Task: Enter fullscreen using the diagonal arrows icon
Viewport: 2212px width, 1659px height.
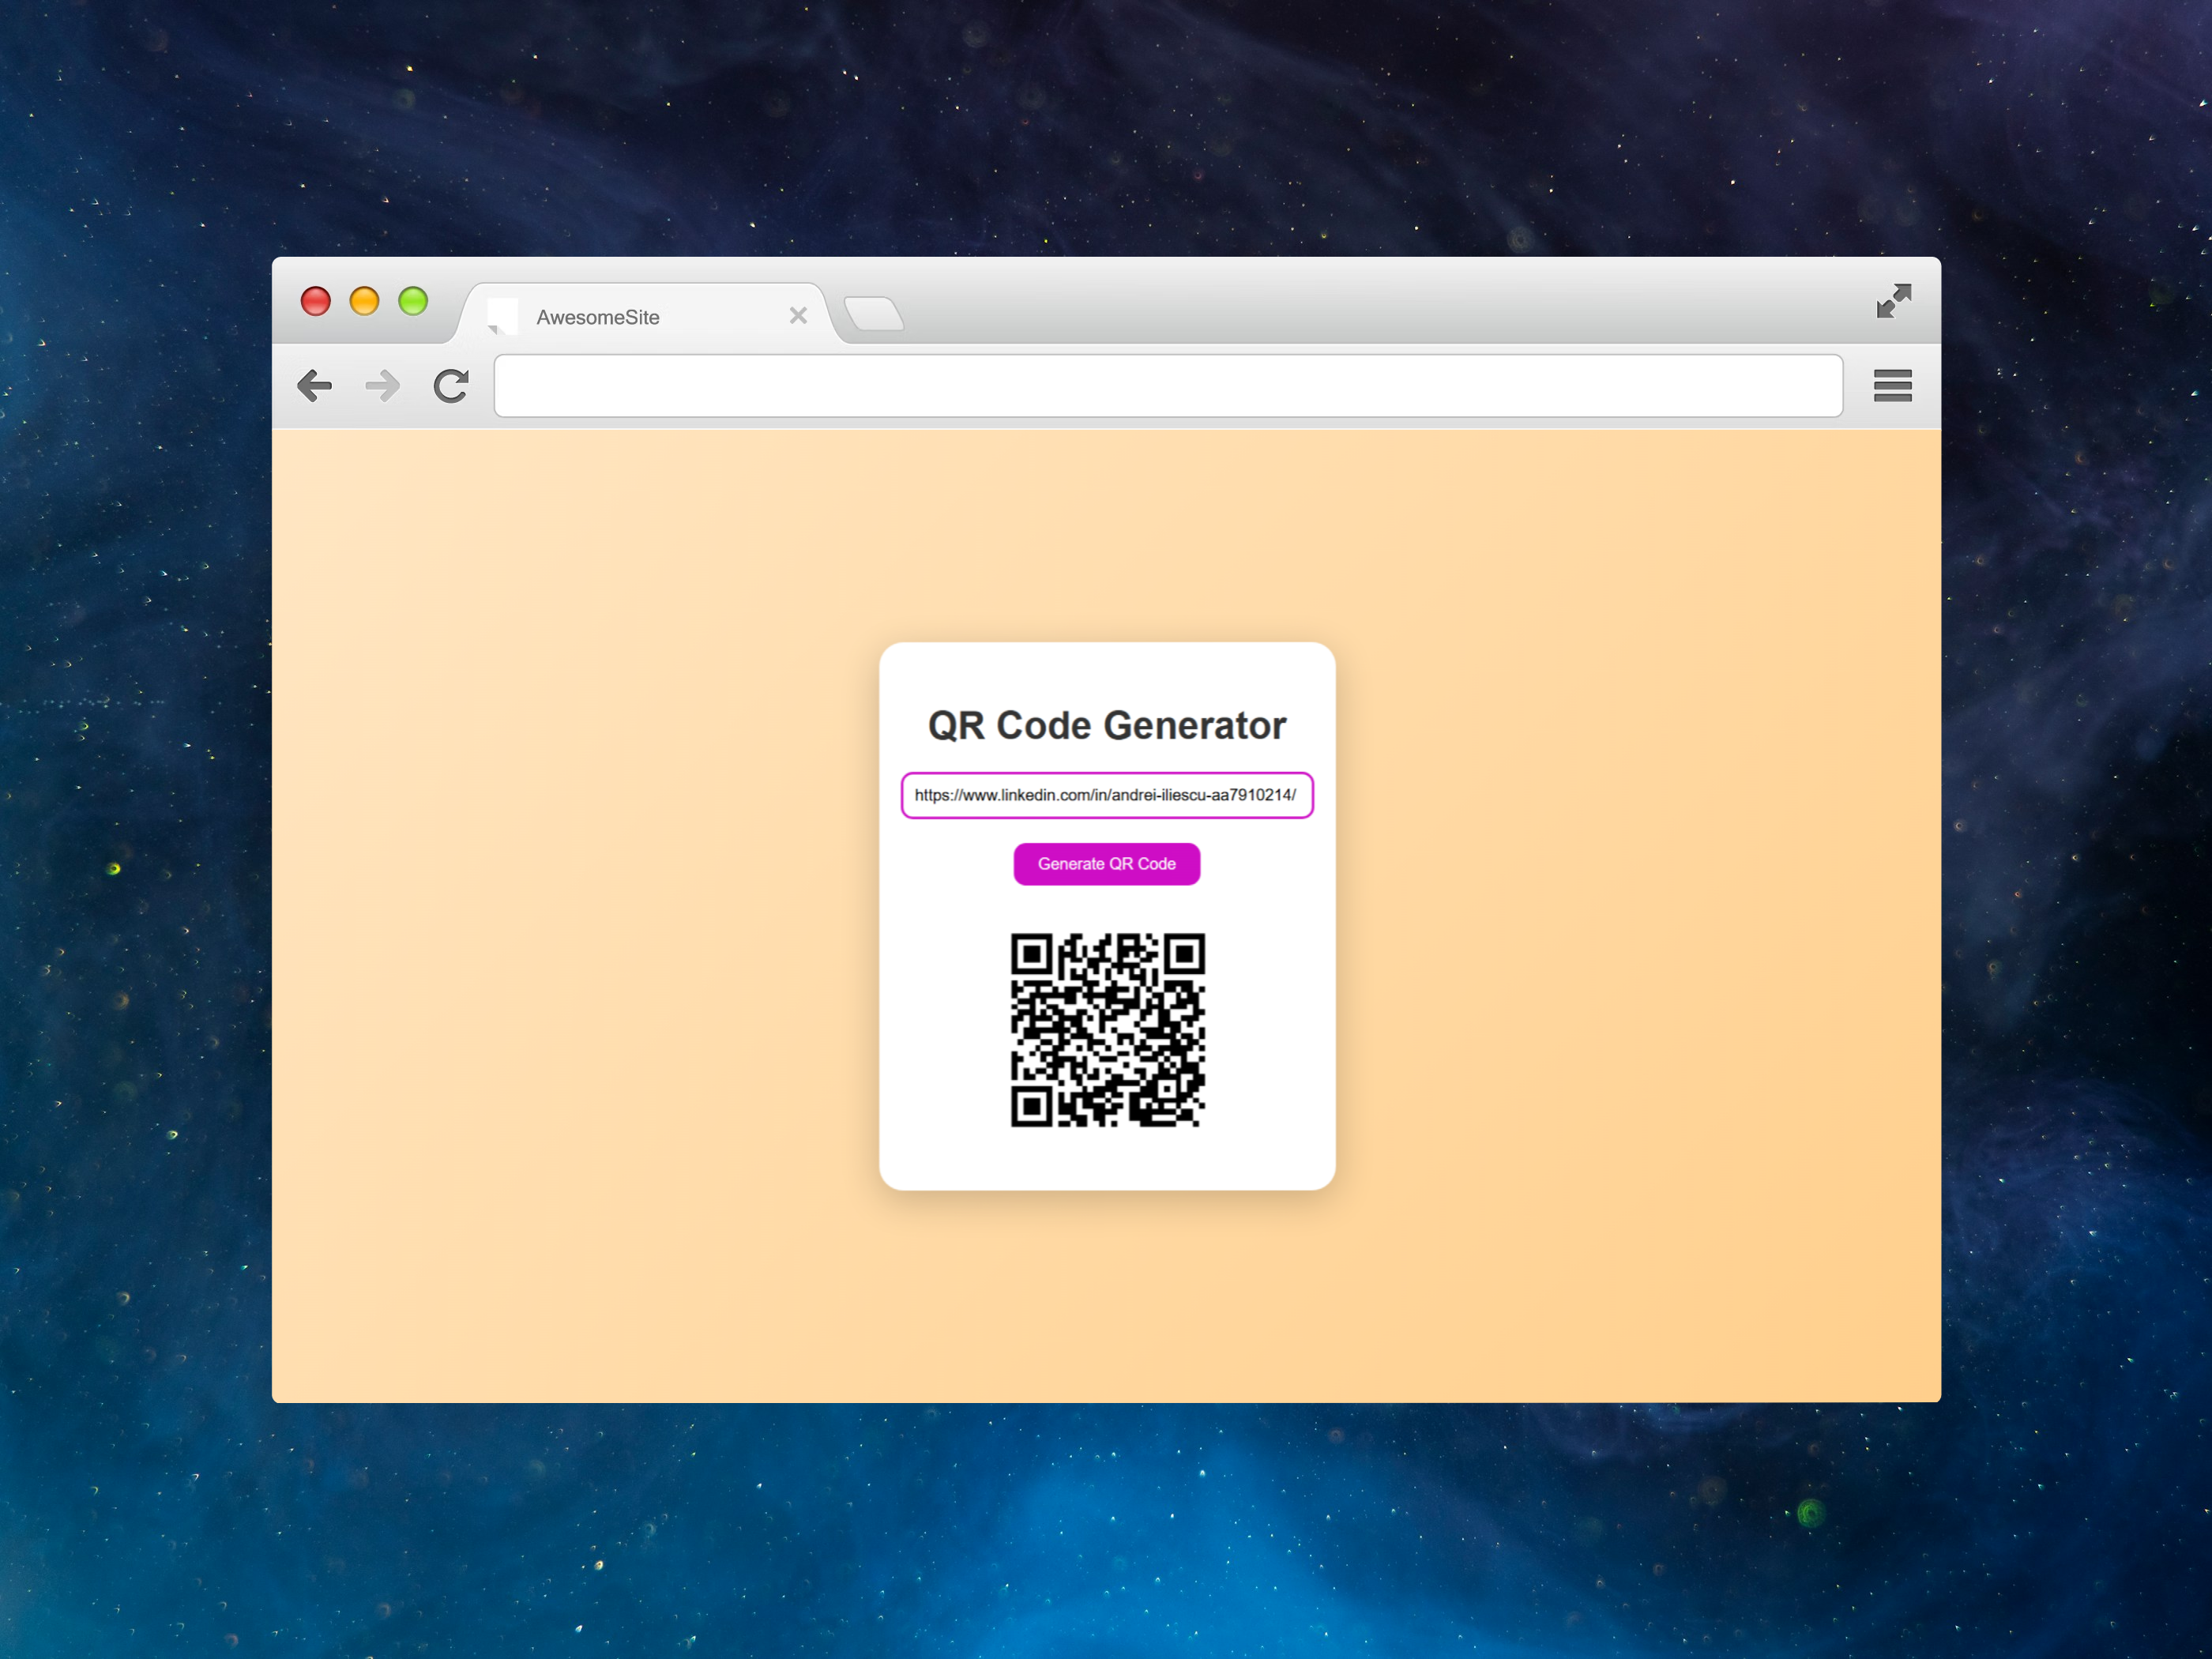Action: click(1893, 301)
